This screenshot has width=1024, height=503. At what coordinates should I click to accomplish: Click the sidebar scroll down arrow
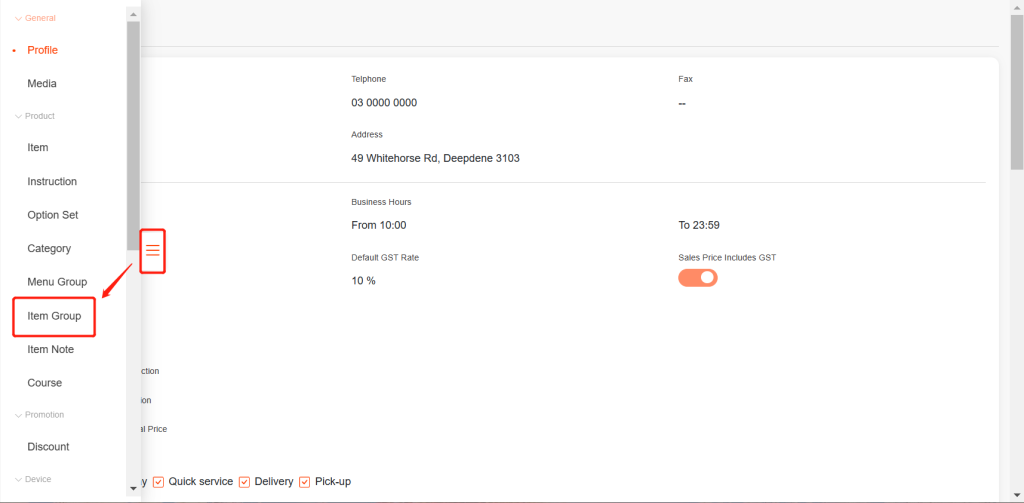(133, 488)
